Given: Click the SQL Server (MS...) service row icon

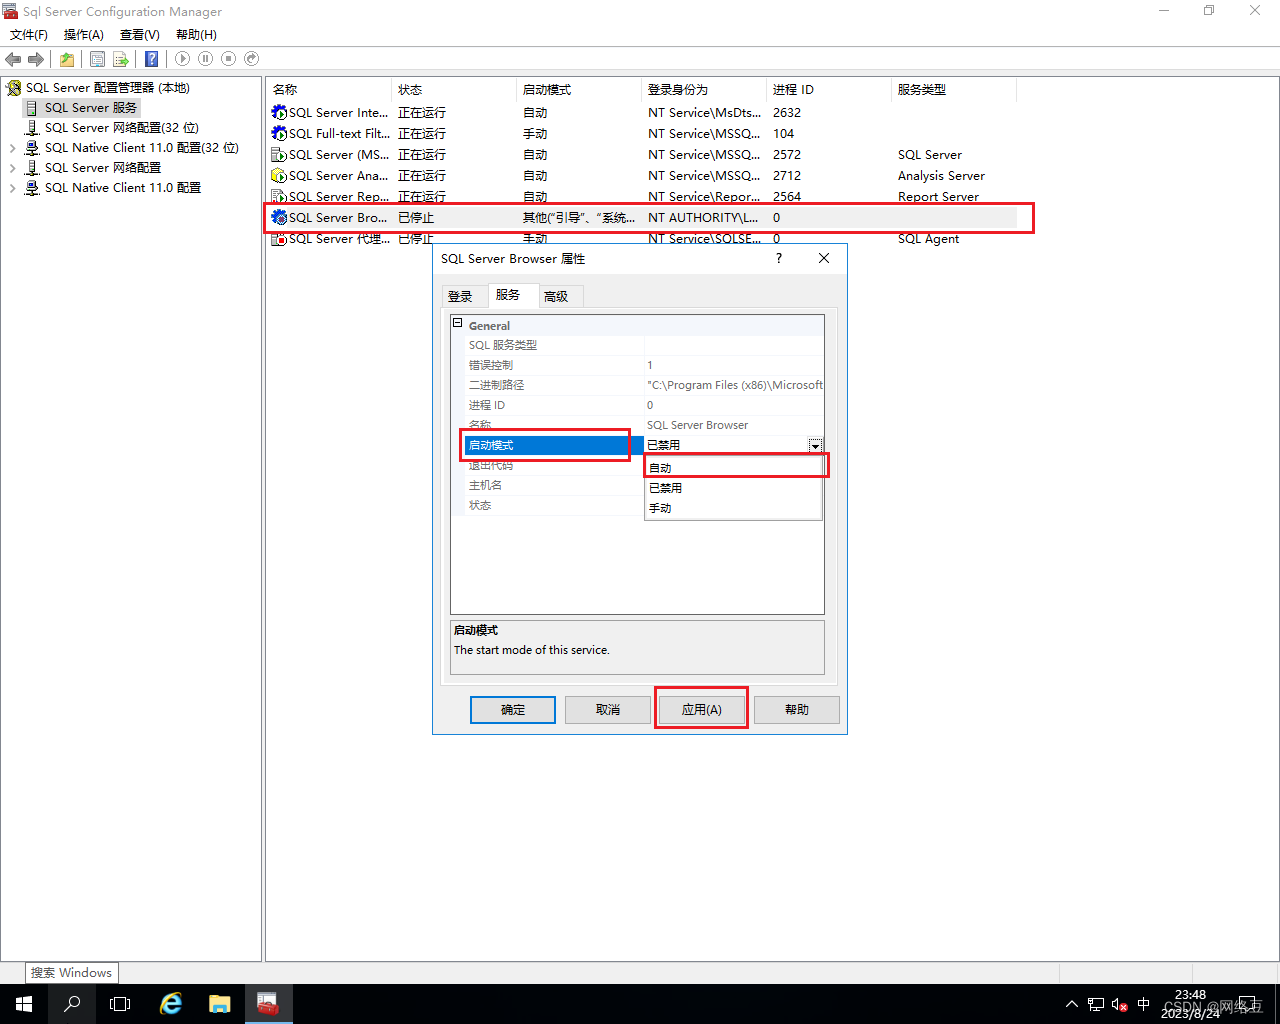Looking at the screenshot, I should [x=279, y=155].
